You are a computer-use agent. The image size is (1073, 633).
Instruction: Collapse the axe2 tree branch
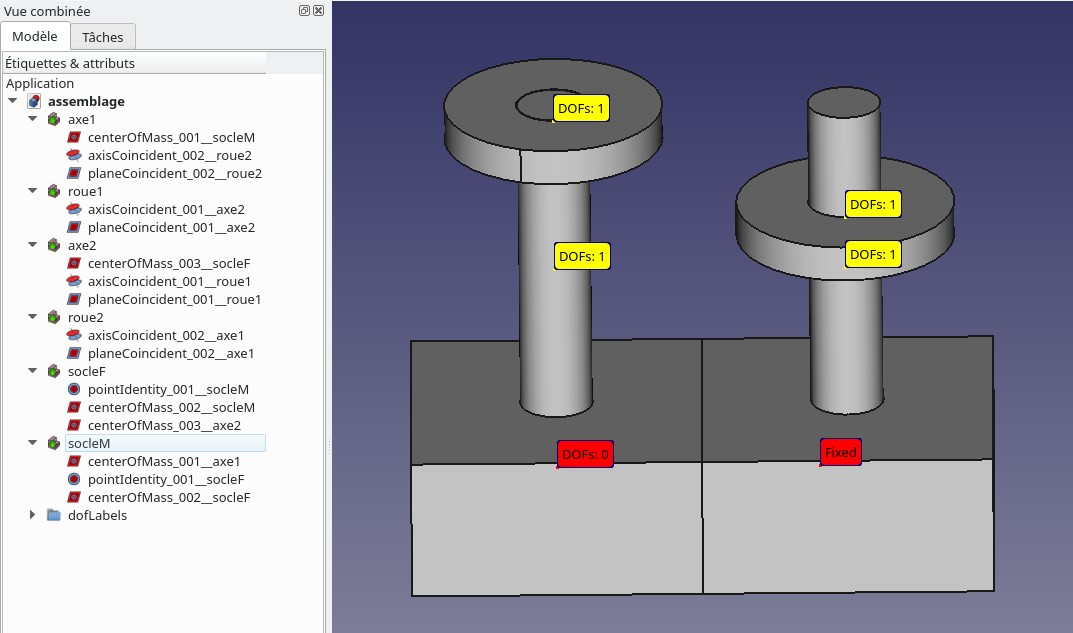point(32,245)
